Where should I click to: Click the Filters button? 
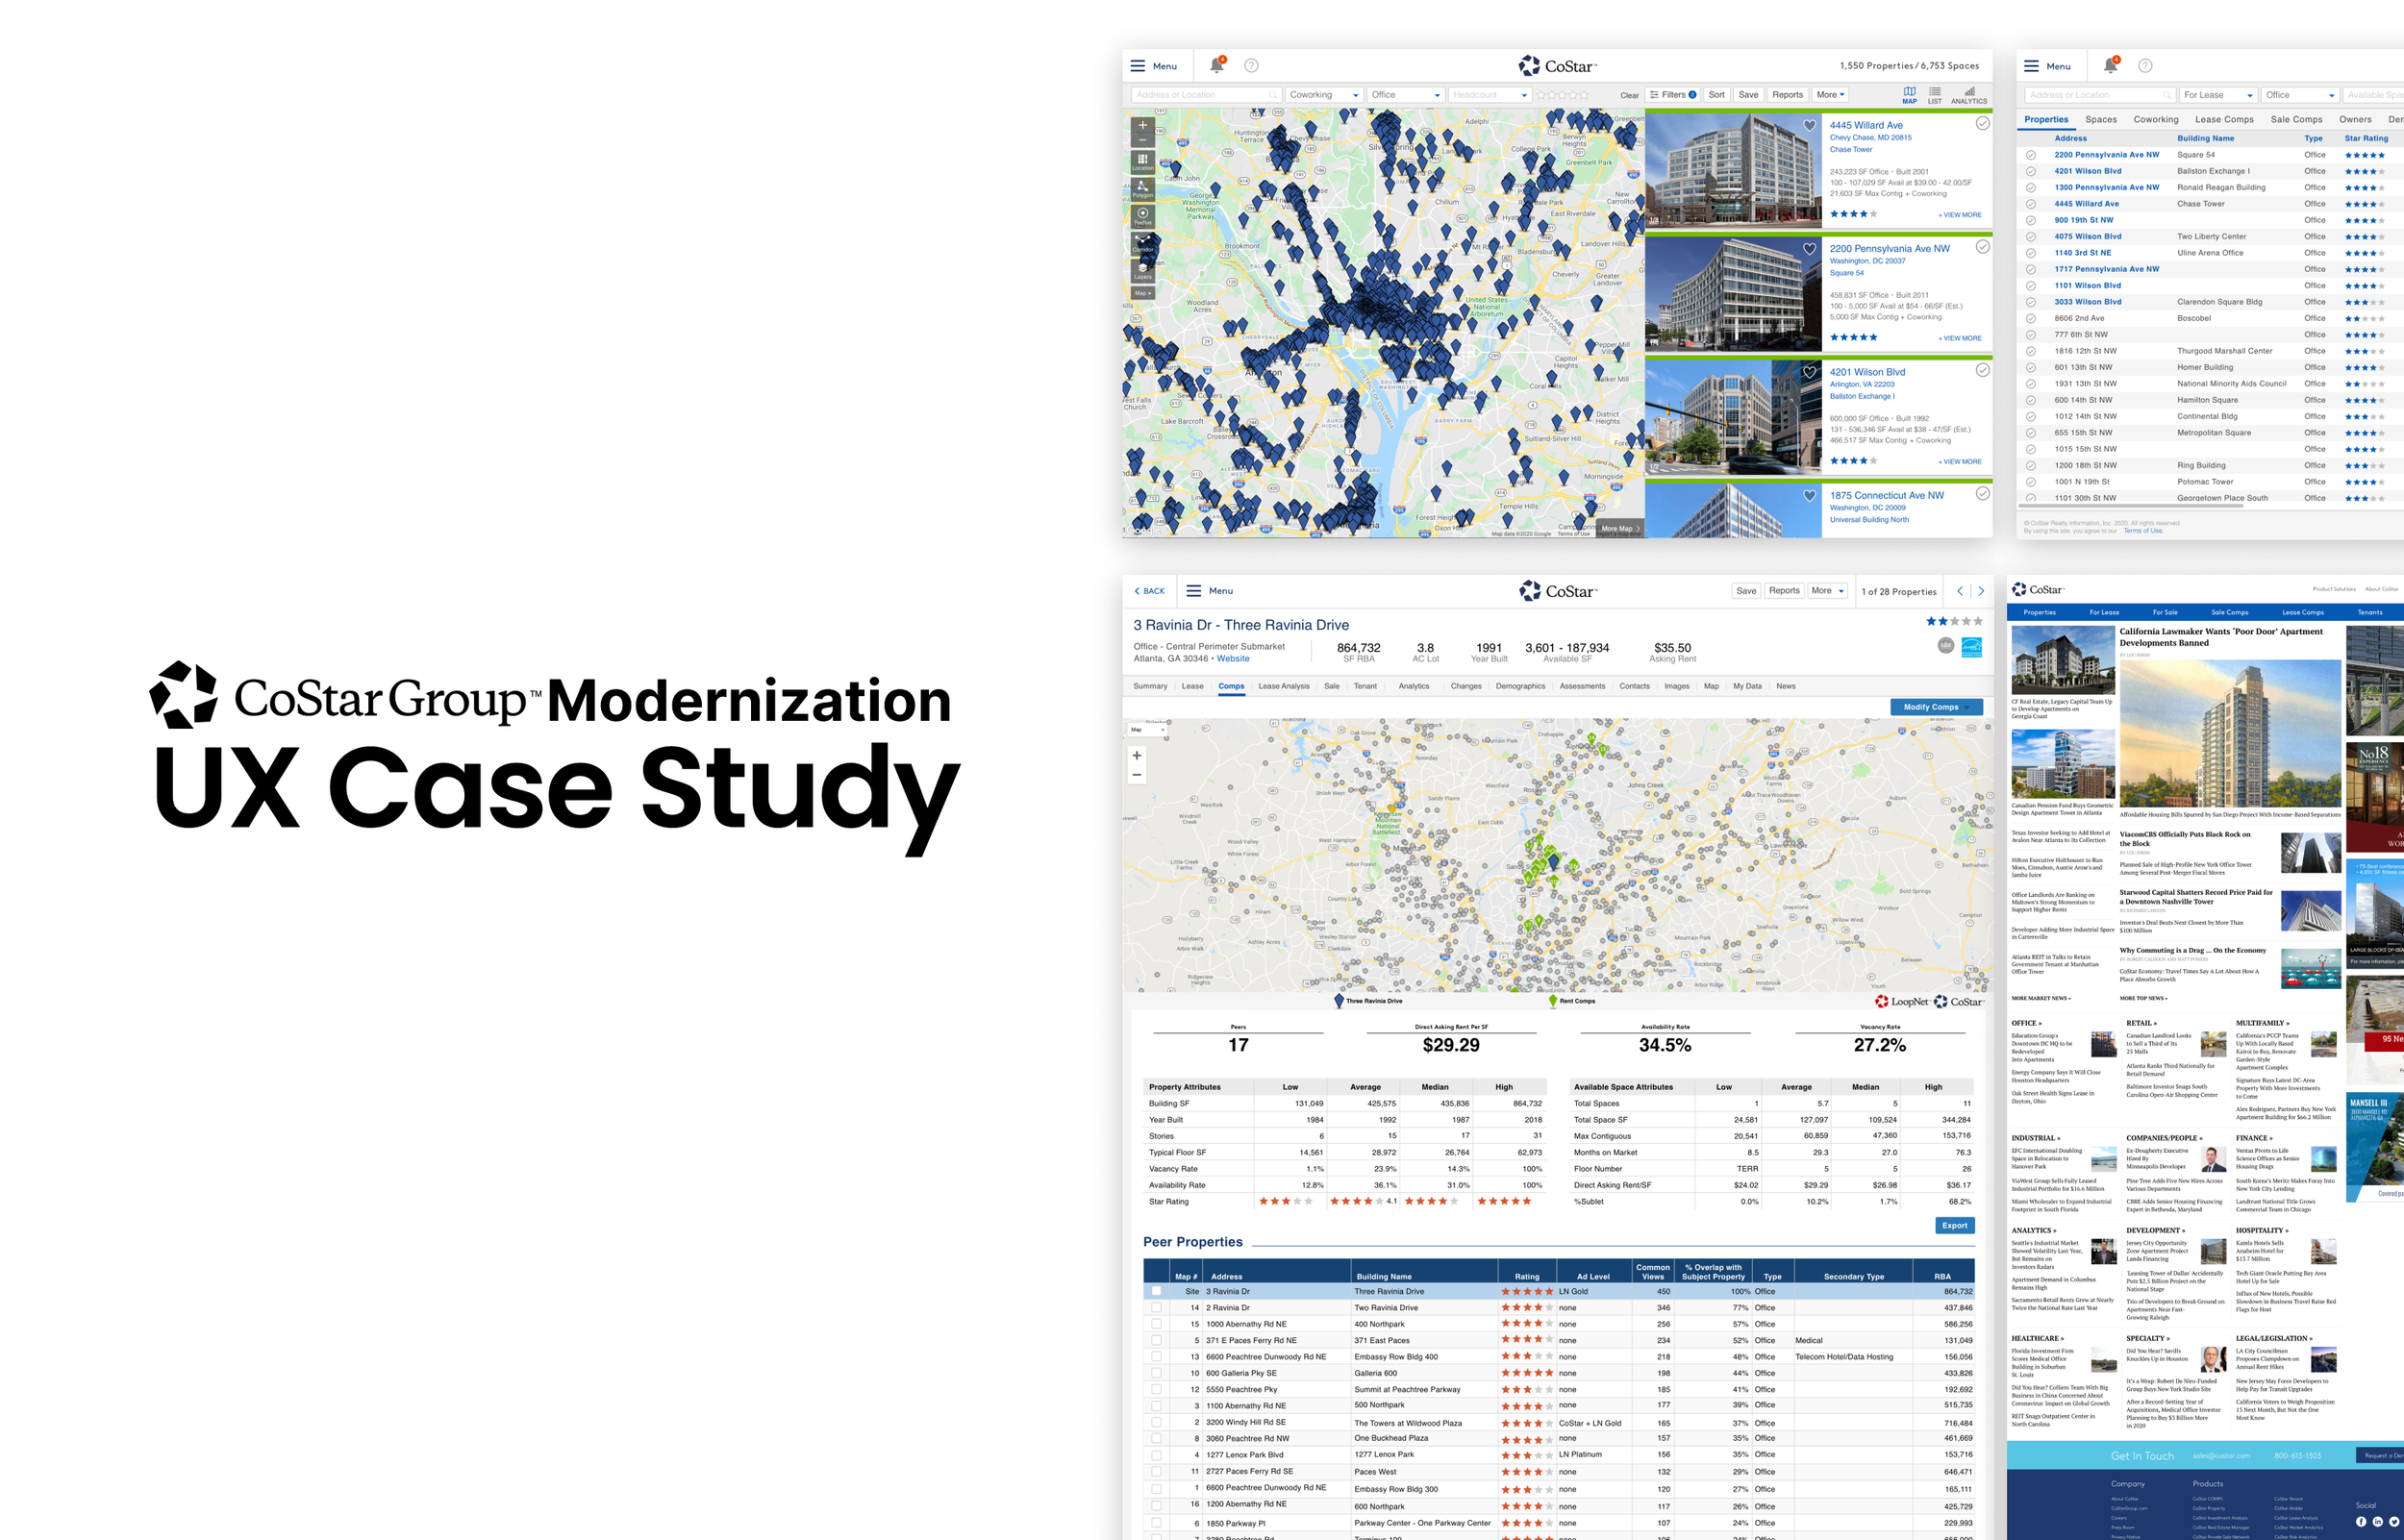click(1673, 95)
